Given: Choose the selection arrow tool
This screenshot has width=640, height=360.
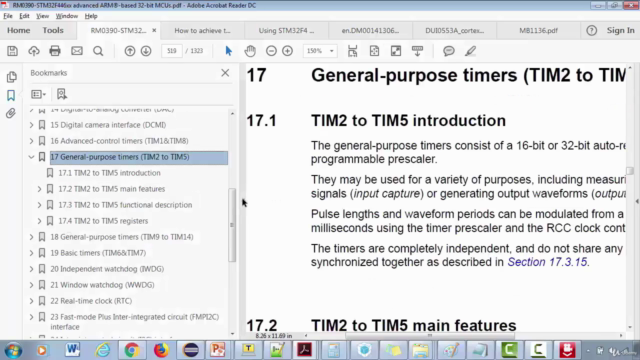Looking at the screenshot, I should point(229,51).
